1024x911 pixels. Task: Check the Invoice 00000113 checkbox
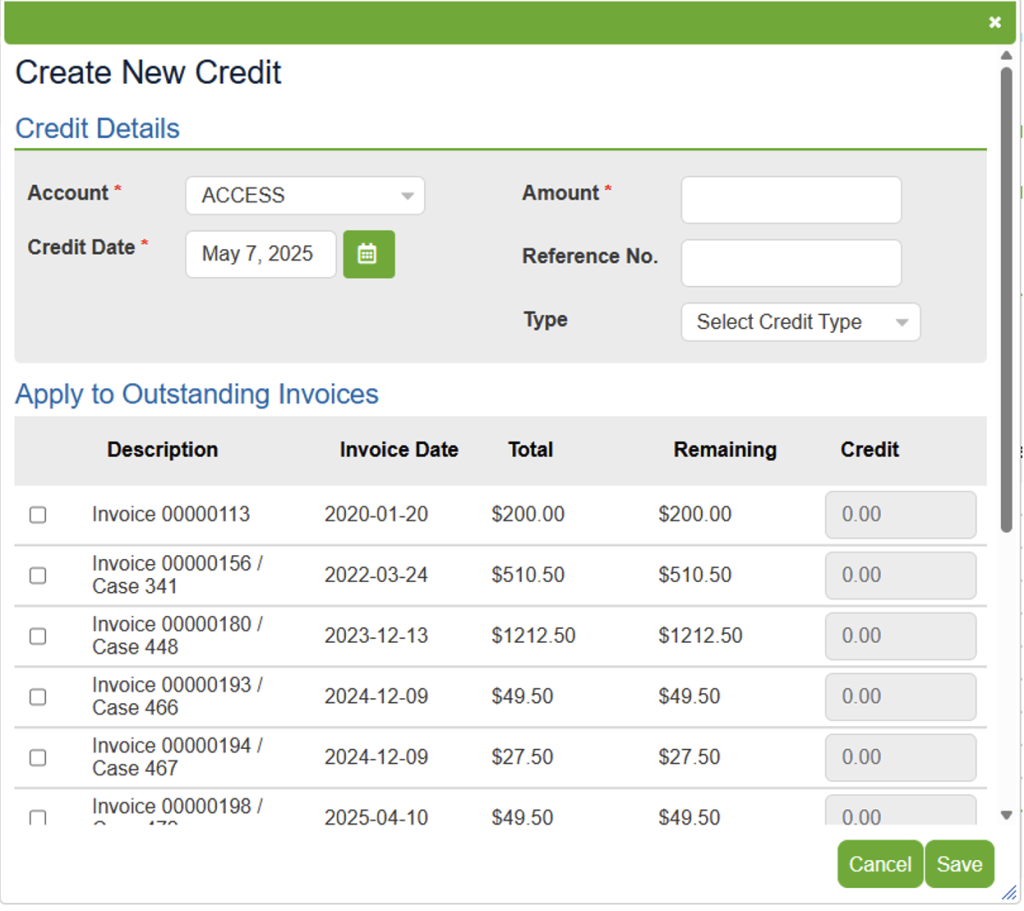click(38, 515)
